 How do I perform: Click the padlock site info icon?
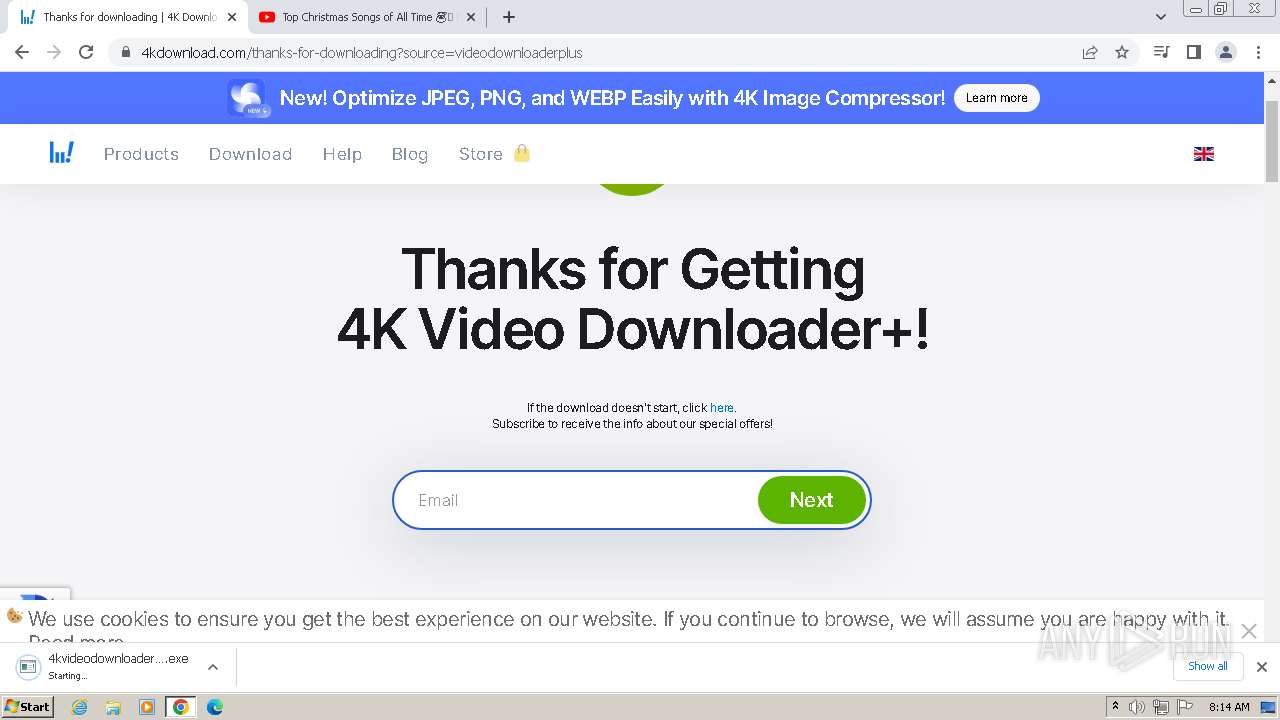[x=126, y=53]
